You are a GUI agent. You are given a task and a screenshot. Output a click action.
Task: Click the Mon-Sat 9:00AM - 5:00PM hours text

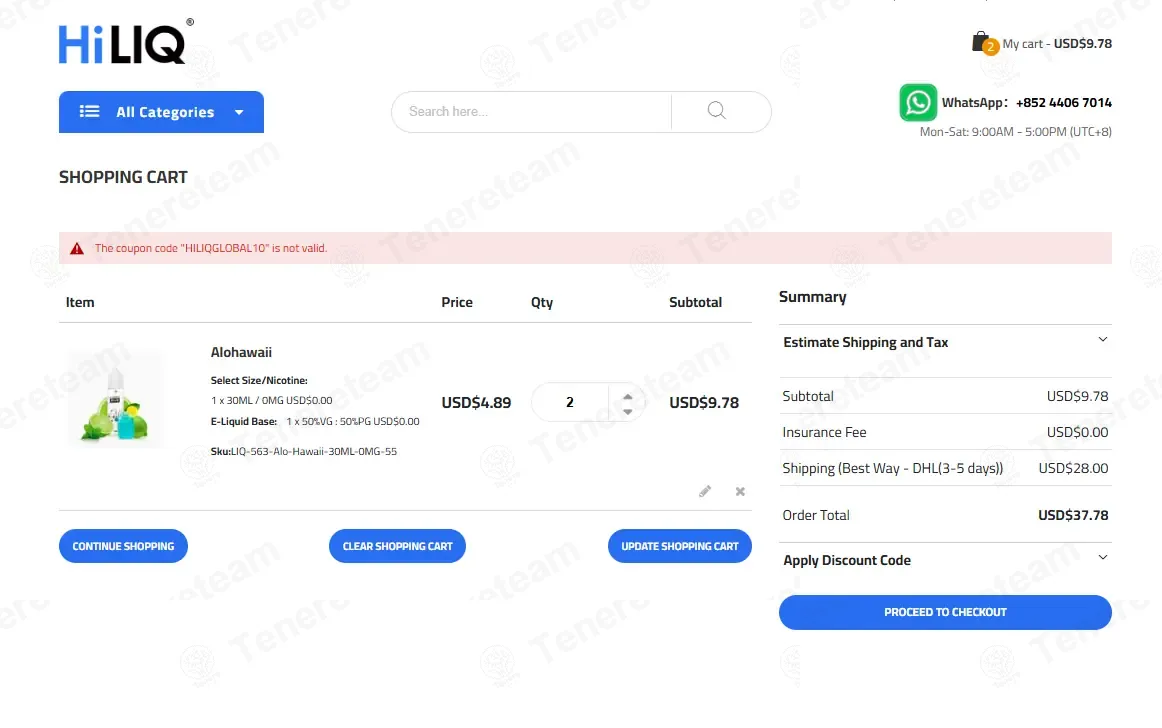(1015, 132)
